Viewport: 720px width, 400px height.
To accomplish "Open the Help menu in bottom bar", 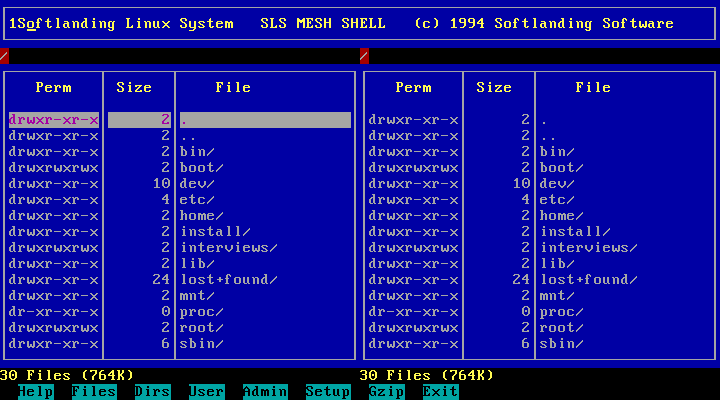I will 35,391.
